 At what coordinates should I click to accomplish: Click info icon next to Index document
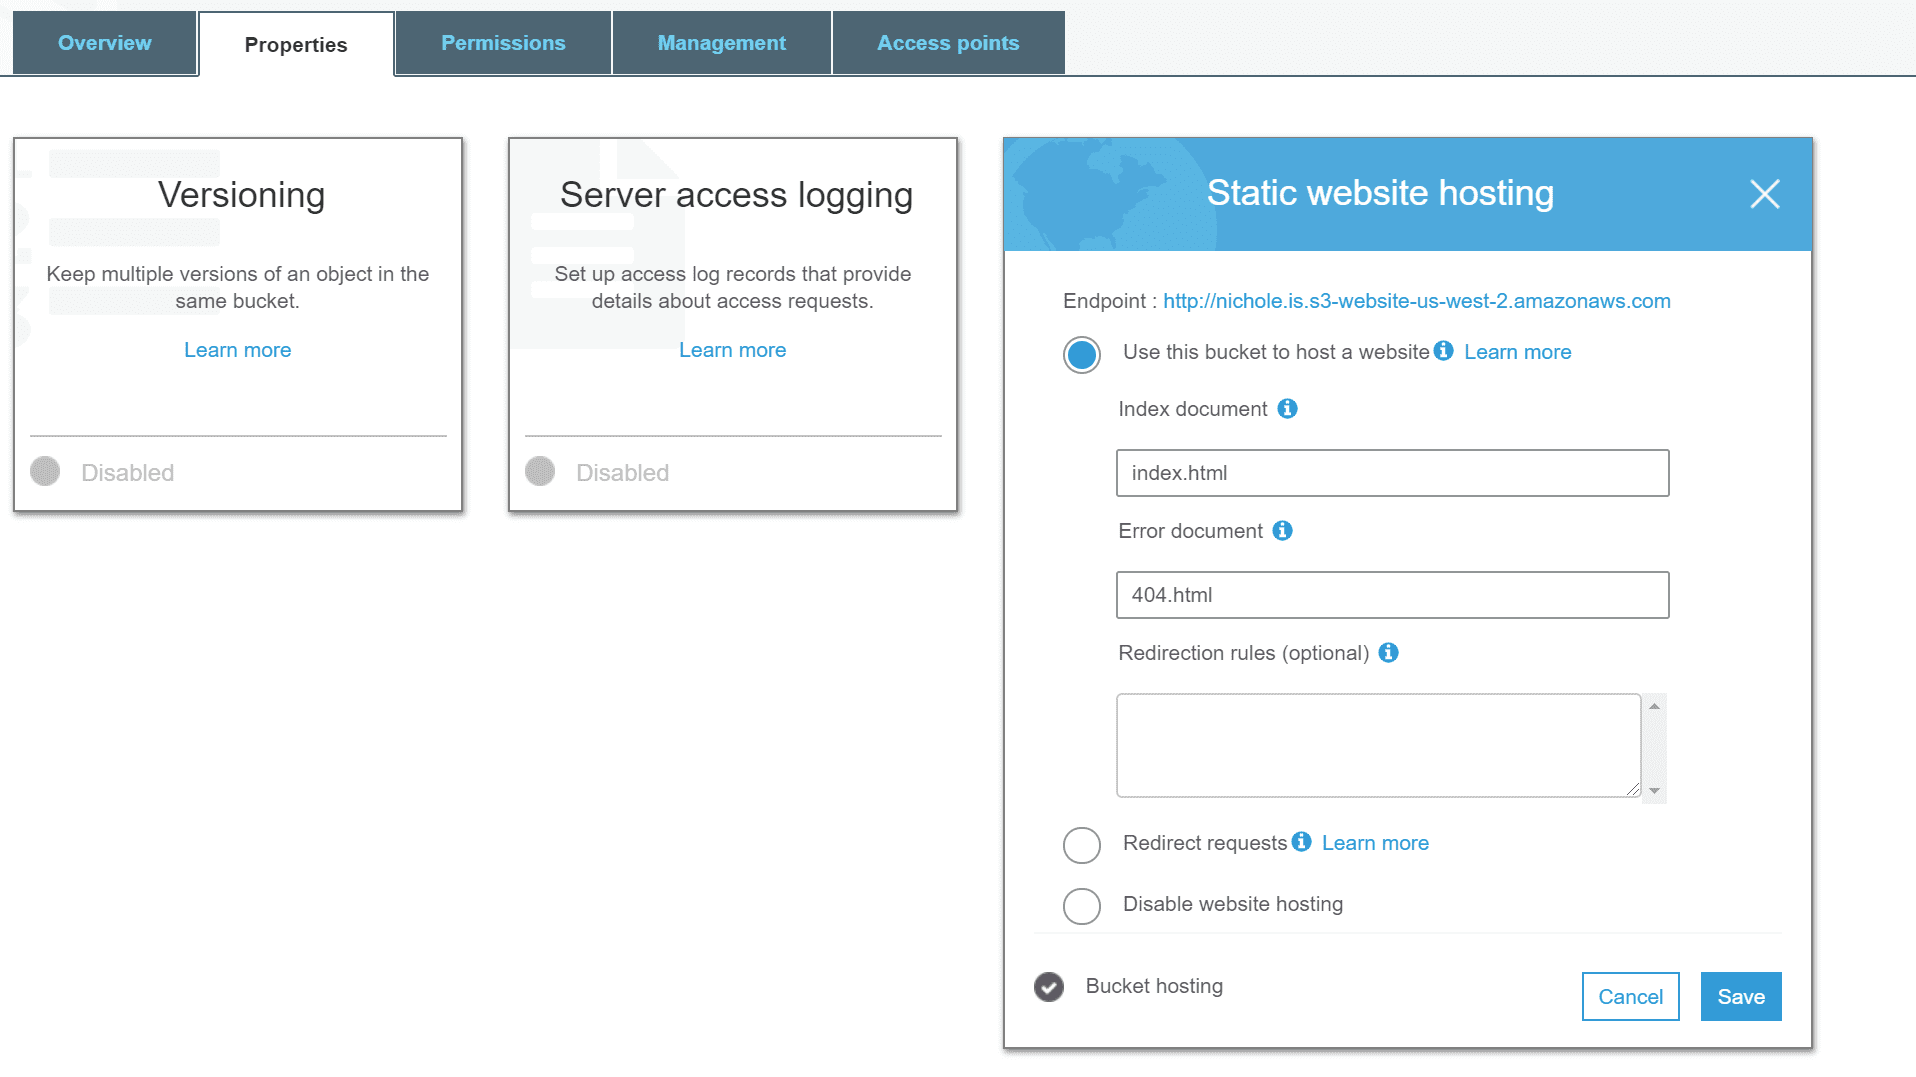click(x=1287, y=409)
